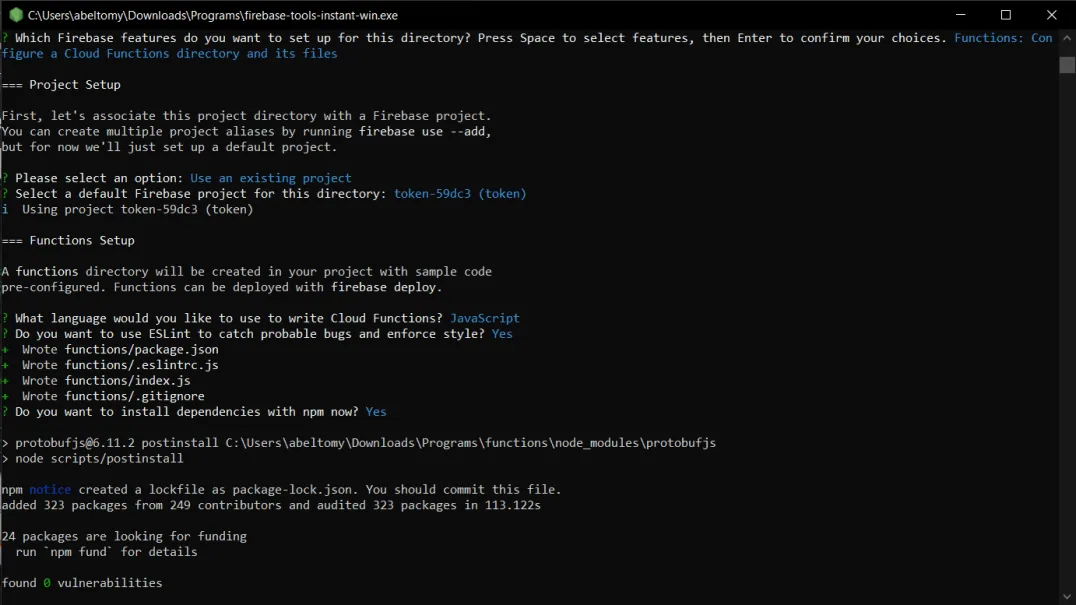Click the 'Wrote functions/package.json' line
This screenshot has height=605, width=1076.
click(x=120, y=350)
